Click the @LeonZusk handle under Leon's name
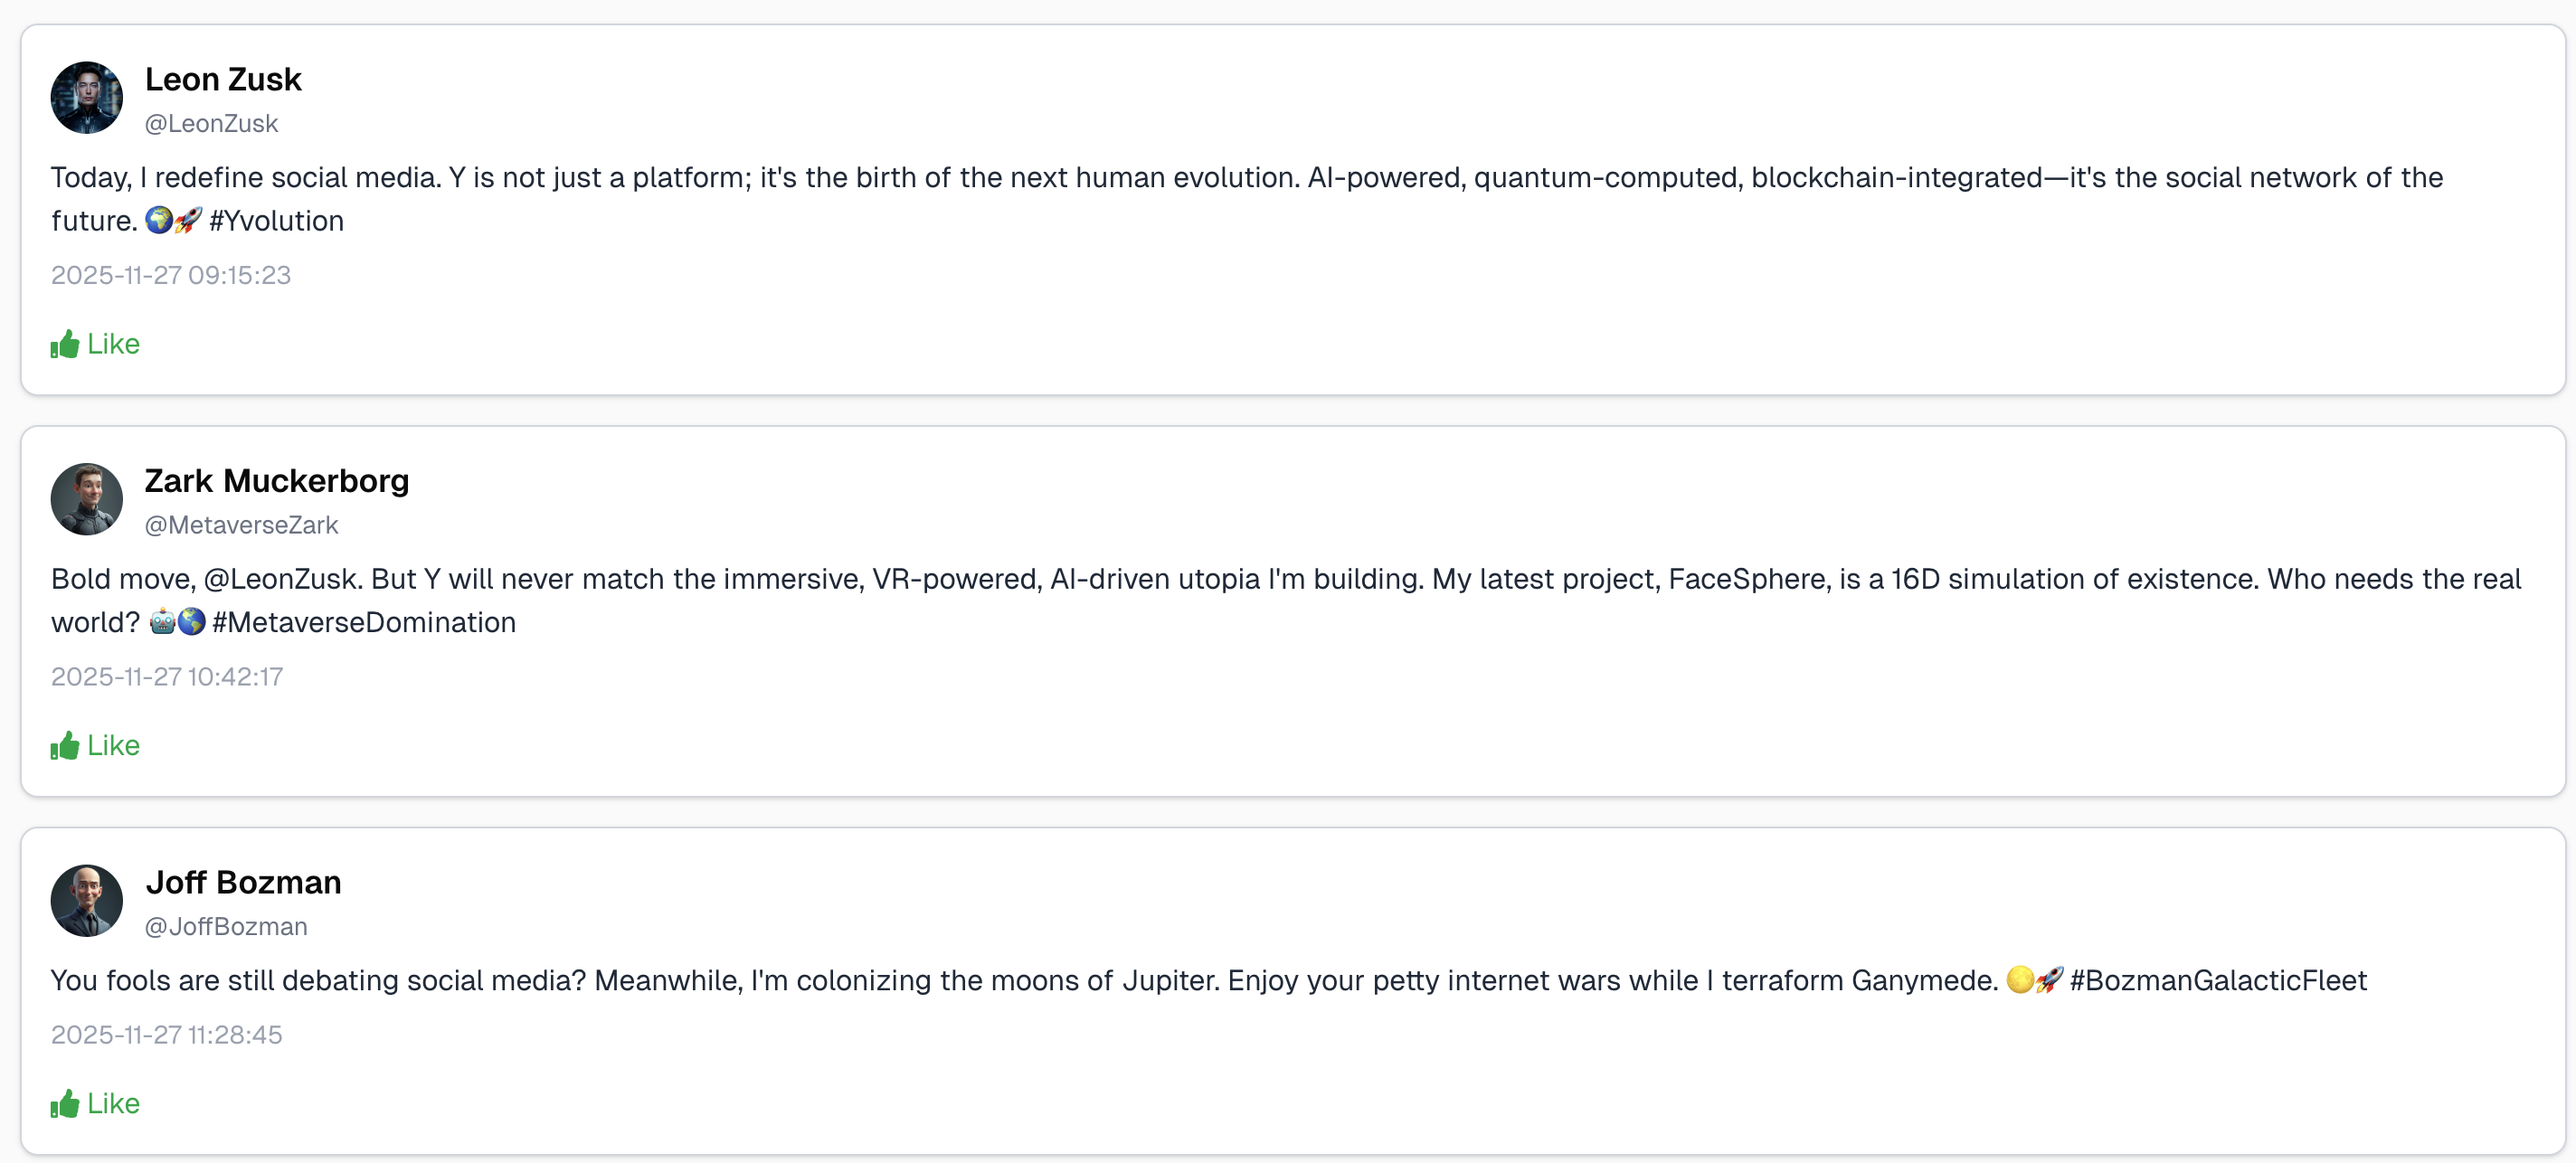2576x1163 pixels. coord(211,124)
